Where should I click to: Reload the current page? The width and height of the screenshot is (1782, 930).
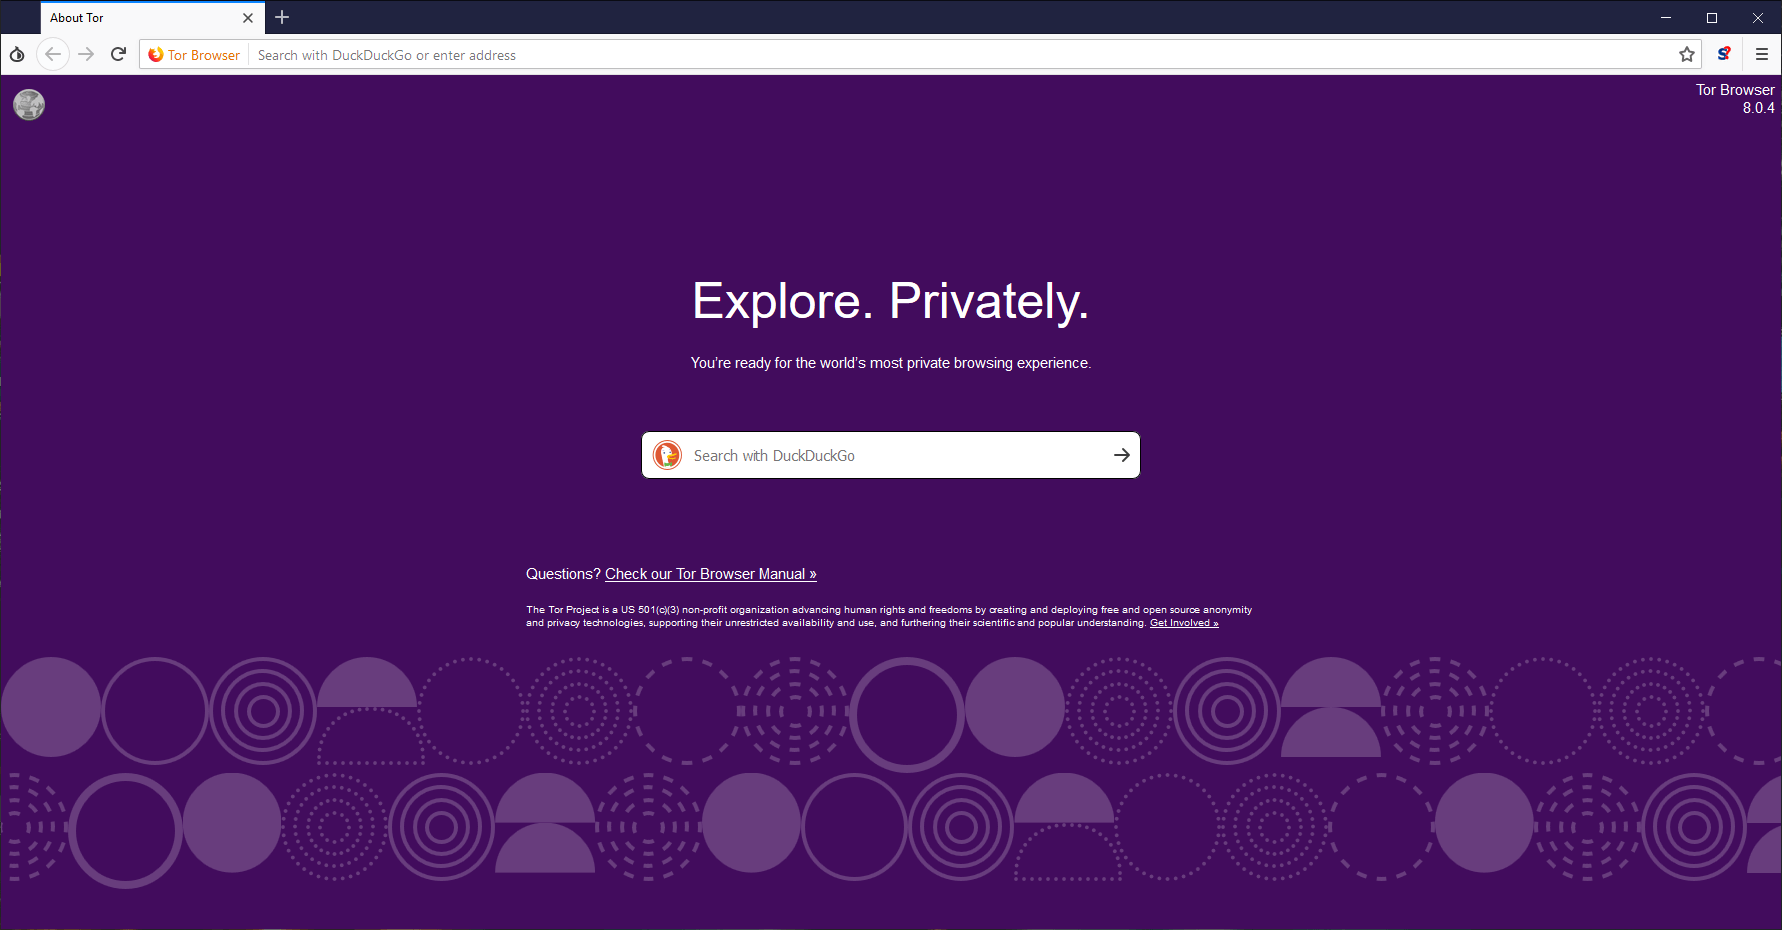[118, 54]
